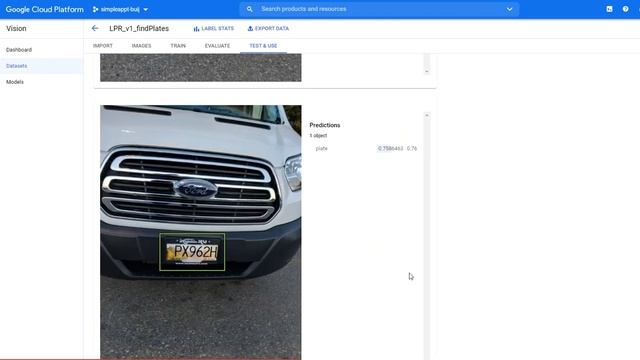Click Export Data button
Screen dimensions: 640x360
(268, 29)
